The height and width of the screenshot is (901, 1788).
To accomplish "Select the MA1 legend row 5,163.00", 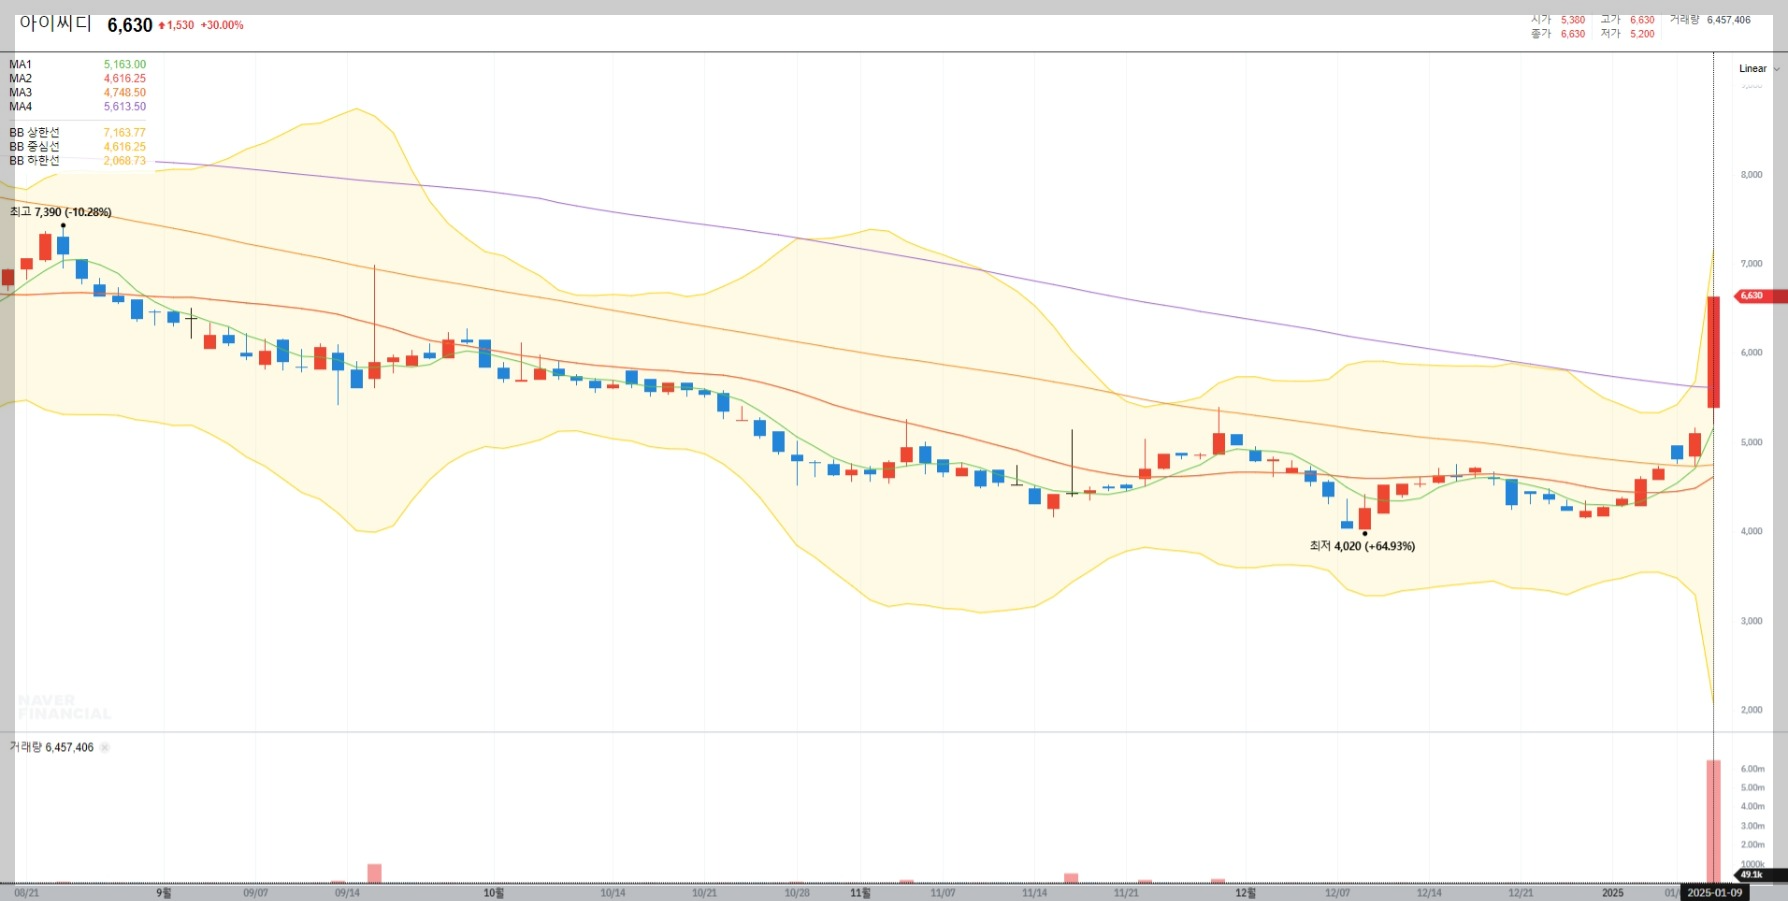I will [x=77, y=64].
